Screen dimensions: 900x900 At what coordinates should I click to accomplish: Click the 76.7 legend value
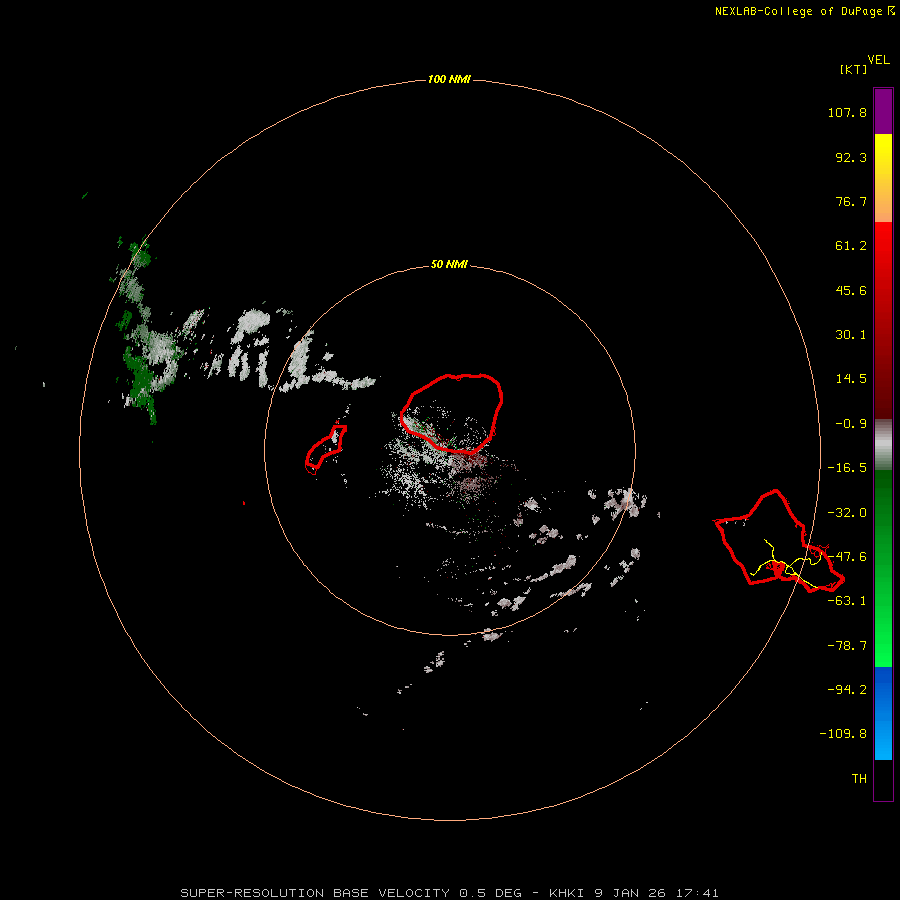click(x=851, y=201)
